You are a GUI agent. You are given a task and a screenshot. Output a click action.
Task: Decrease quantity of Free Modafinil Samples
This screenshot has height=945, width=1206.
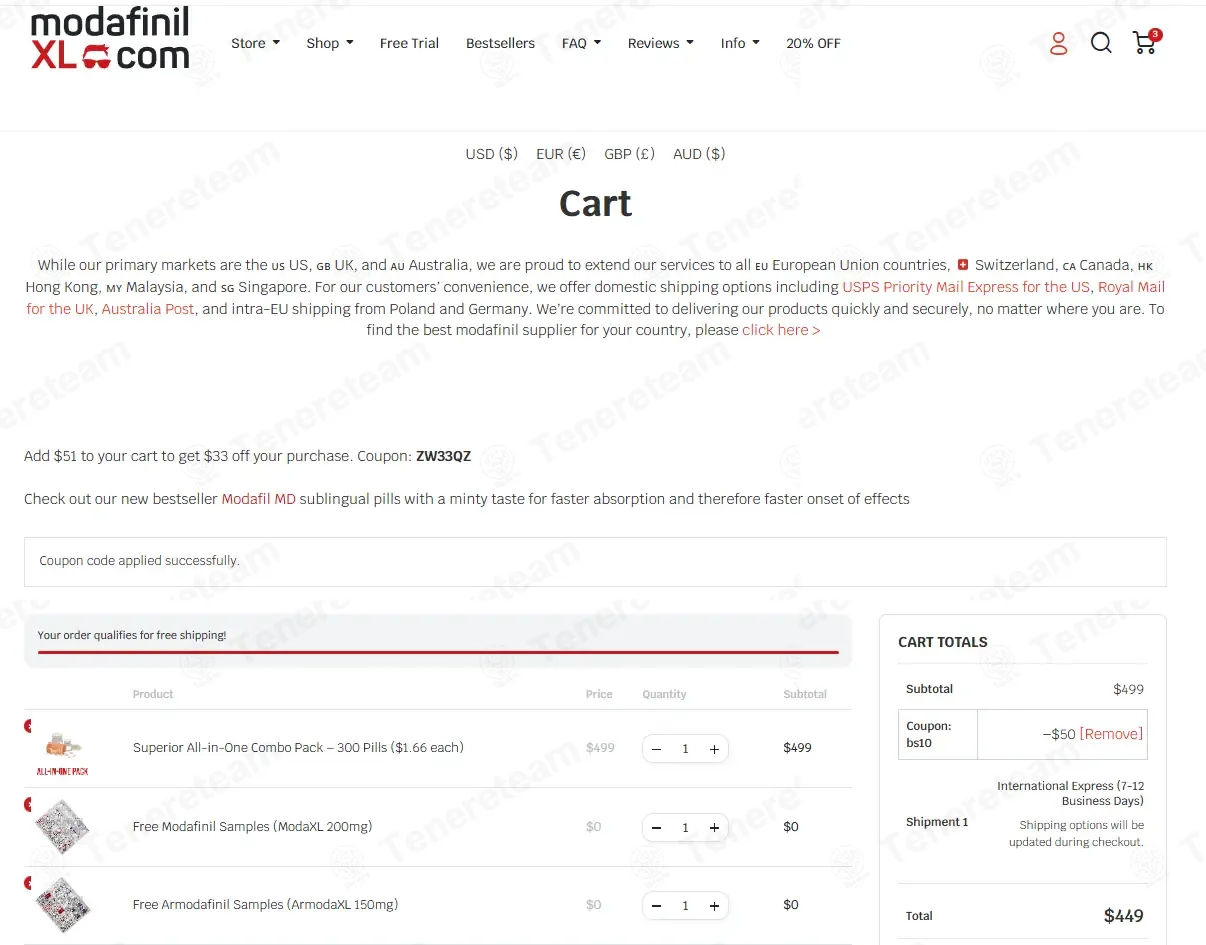pyautogui.click(x=656, y=828)
